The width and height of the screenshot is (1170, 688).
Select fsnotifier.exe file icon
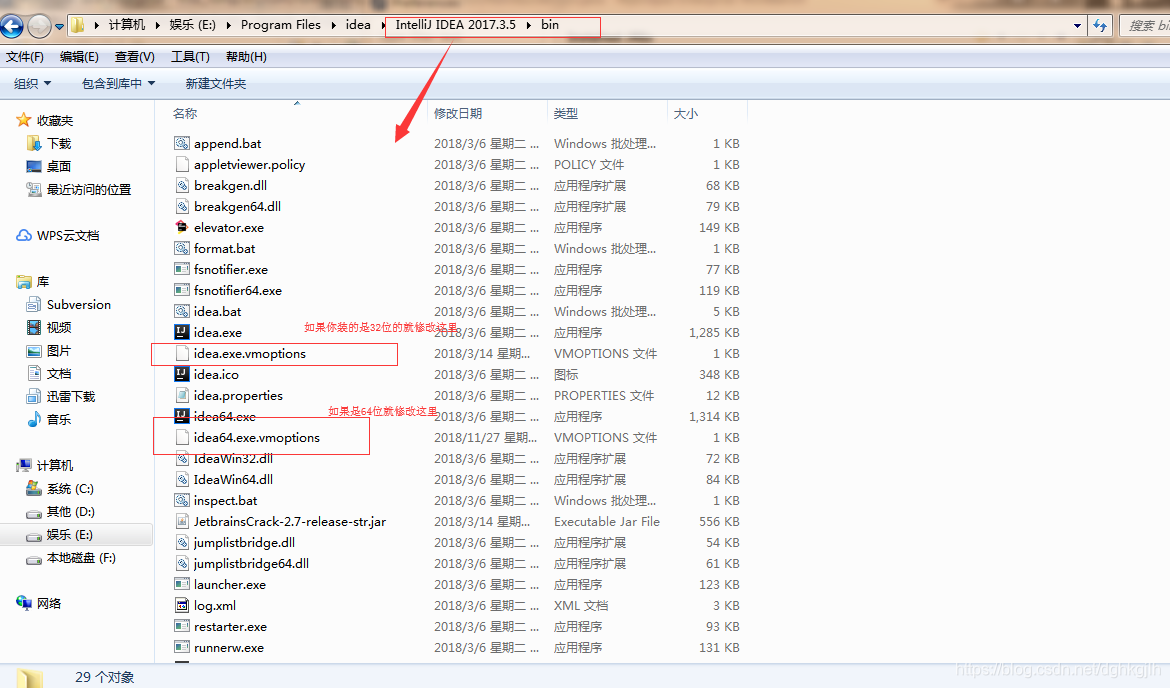(182, 269)
